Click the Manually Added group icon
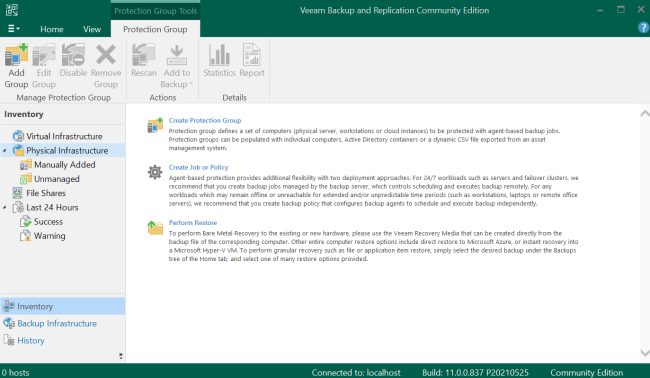Viewport: 650px width, 378px height. pos(26,165)
